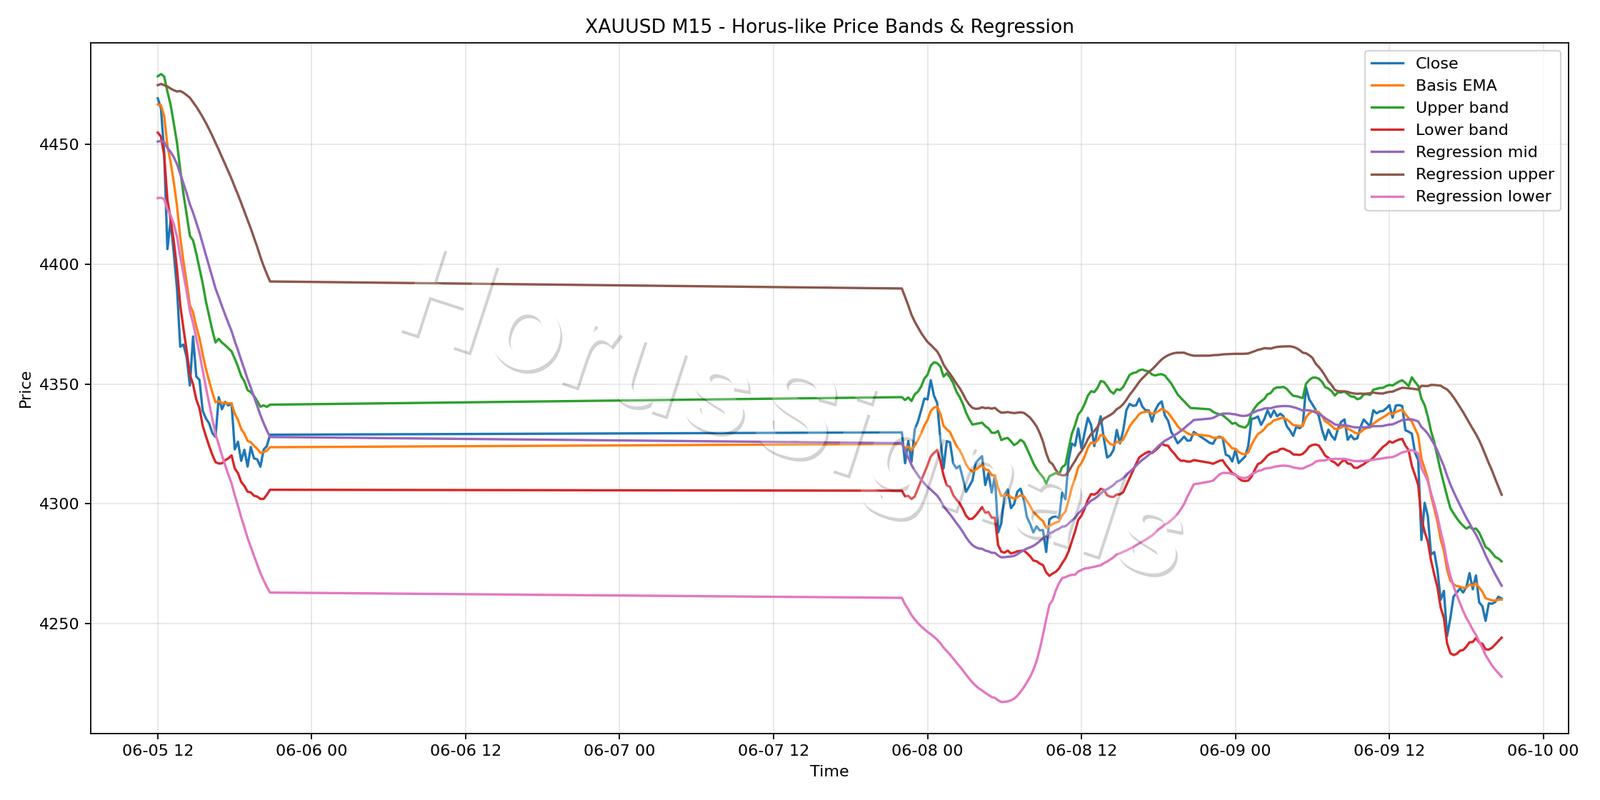The height and width of the screenshot is (800, 1600).
Task: Click the '06-06 12' x-axis tick label
Action: [465, 750]
